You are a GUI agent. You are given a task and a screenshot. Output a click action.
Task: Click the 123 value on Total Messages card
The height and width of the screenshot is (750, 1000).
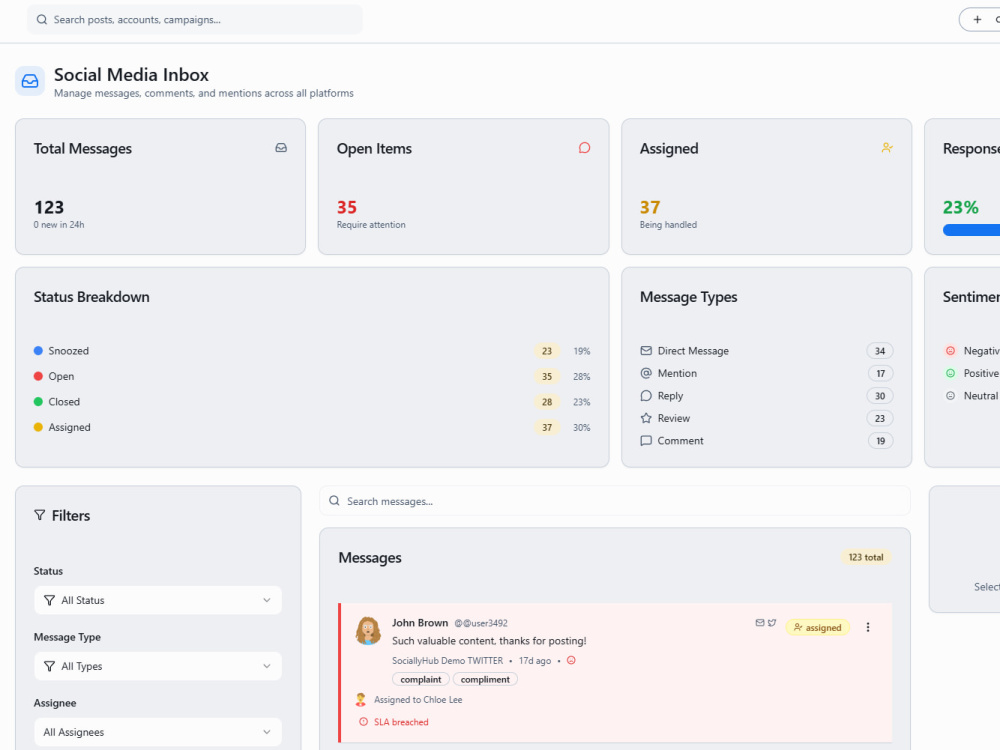[49, 207]
